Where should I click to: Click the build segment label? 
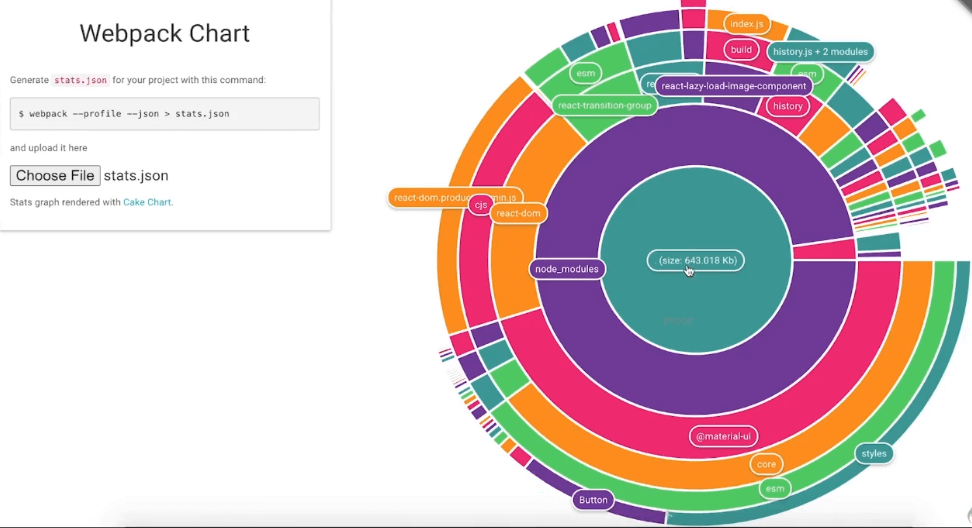coord(741,50)
